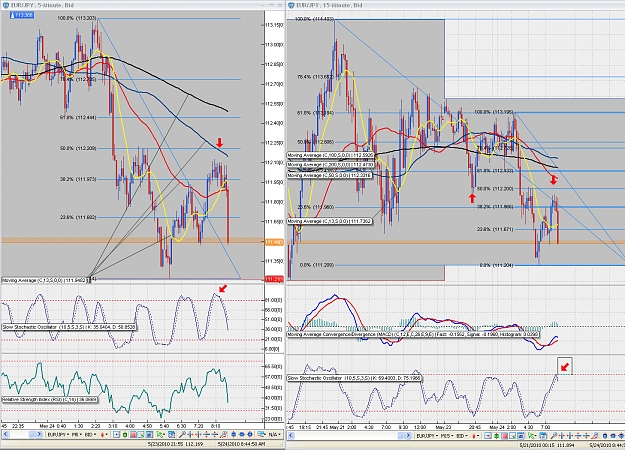Screen dimensions: 625x450
Task: Click the 5/24/2010 8:44:53 AM status bar time
Action: pyautogui.click(x=242, y=444)
